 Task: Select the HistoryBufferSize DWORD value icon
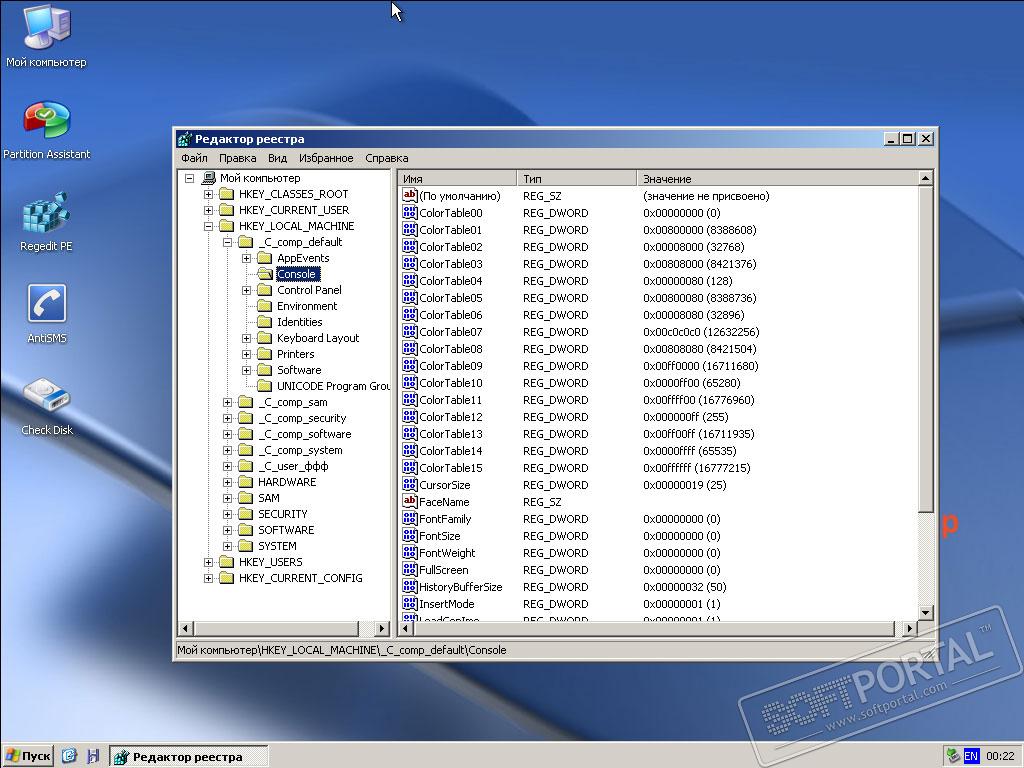click(x=409, y=586)
